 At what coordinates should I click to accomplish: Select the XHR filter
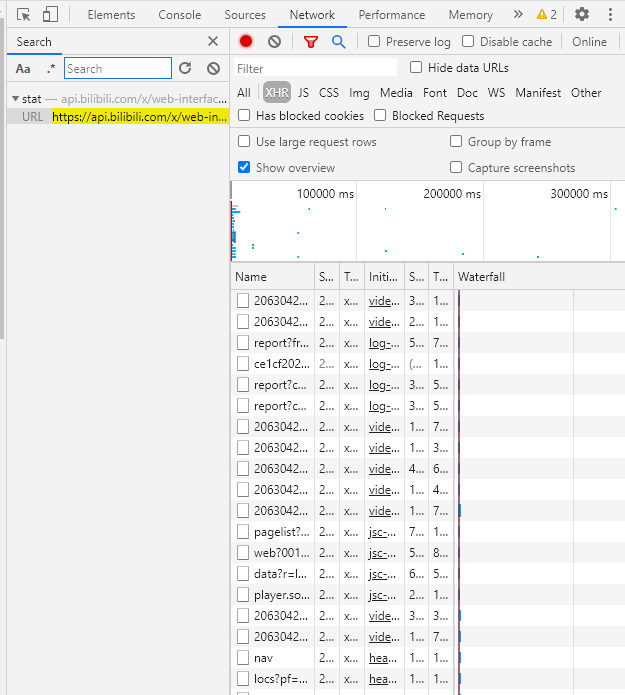tap(277, 92)
